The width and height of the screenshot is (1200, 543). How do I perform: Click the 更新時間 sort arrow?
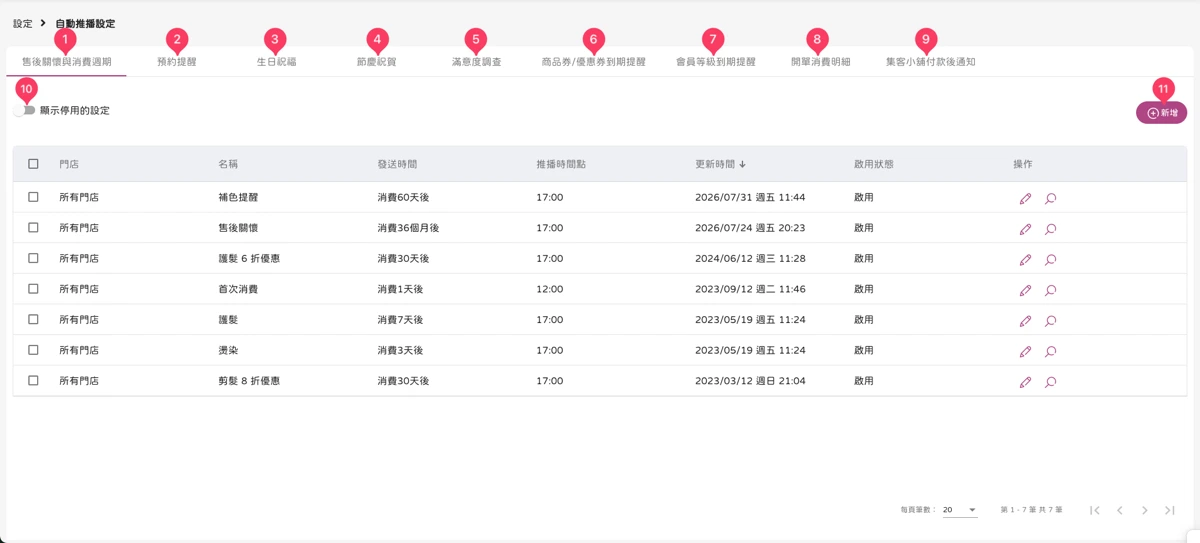pos(743,164)
